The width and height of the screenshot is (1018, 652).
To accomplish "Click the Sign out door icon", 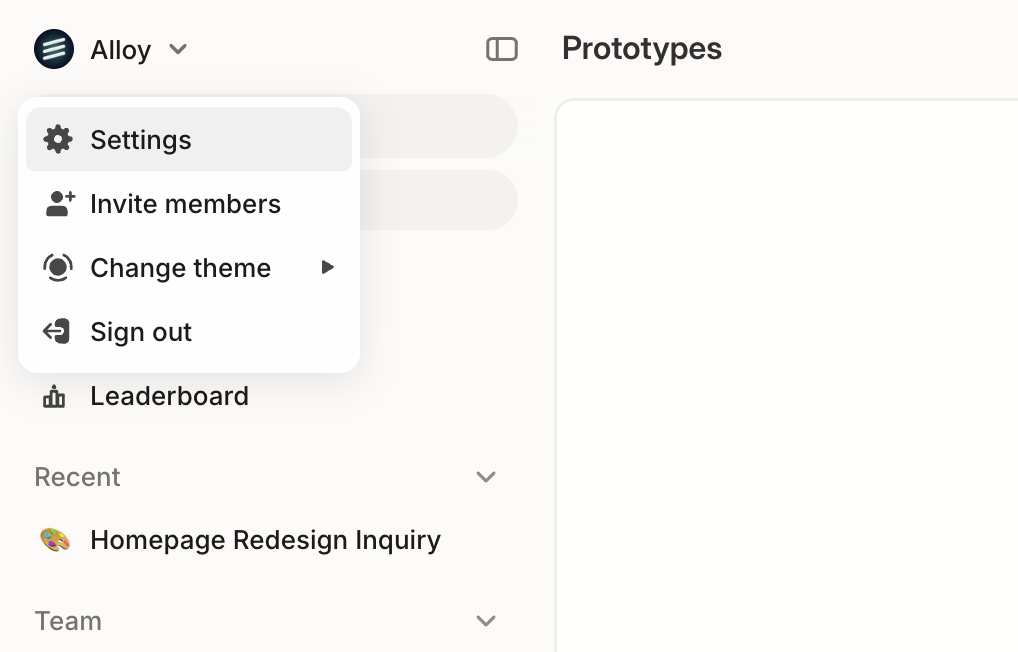I will [x=58, y=331].
